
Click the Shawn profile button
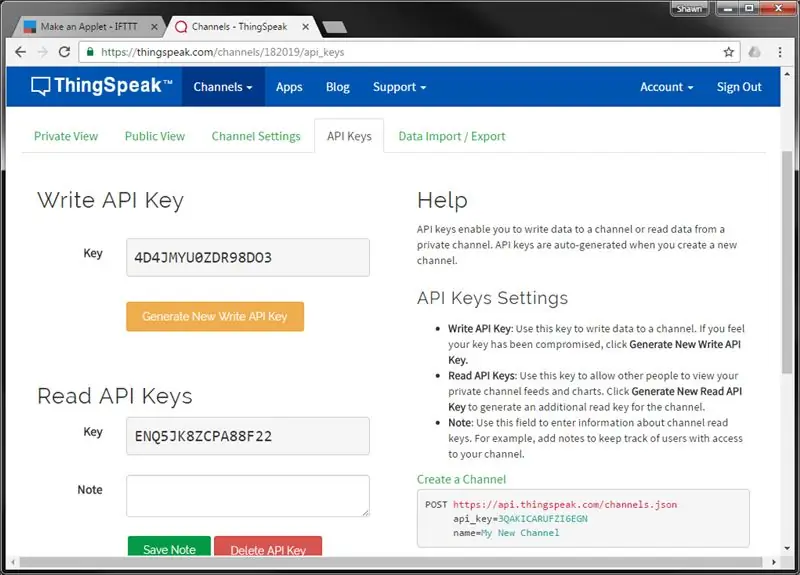(689, 9)
